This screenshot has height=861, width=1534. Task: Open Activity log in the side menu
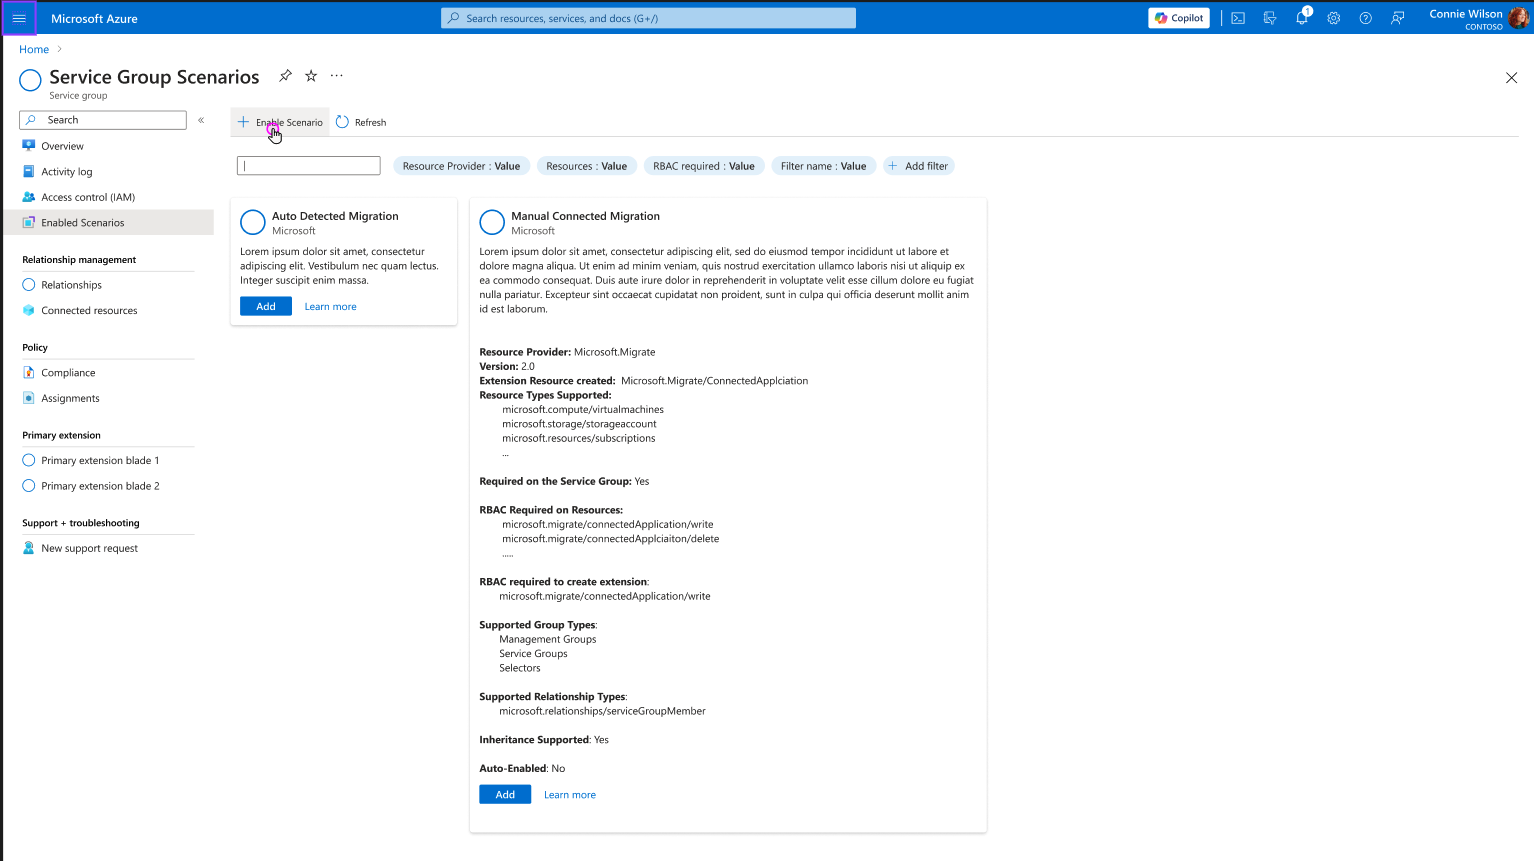tap(67, 172)
